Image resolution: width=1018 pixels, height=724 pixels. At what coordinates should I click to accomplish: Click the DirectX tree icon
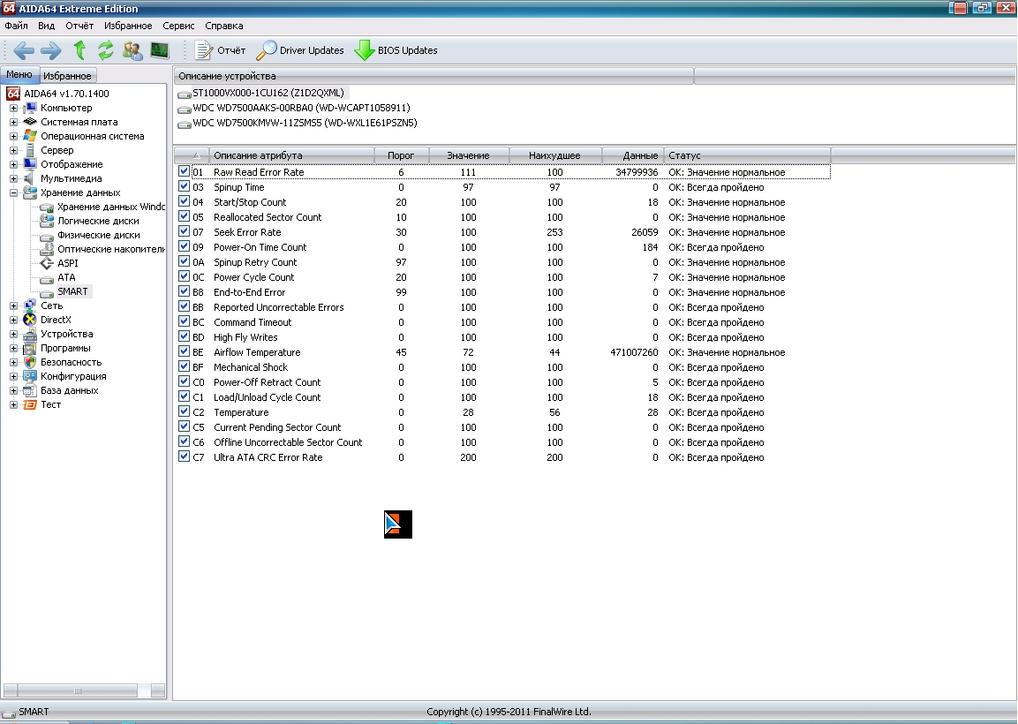30,319
